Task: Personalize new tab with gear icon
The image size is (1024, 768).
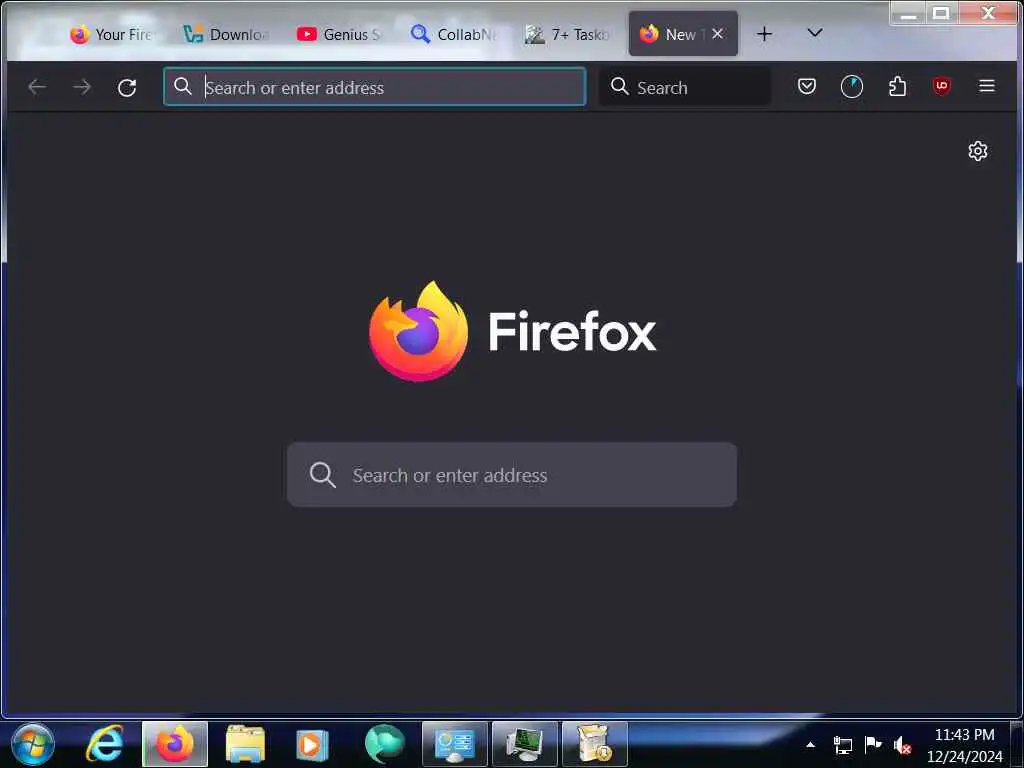Action: coord(978,151)
